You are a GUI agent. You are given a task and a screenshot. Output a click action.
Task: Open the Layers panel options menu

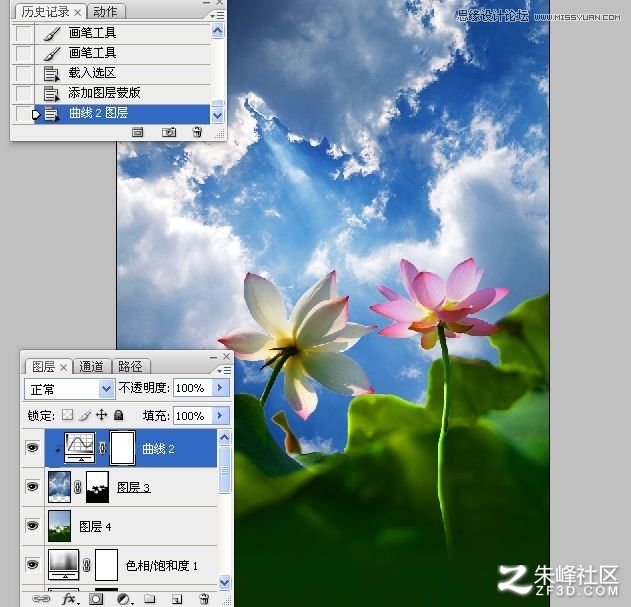point(225,370)
